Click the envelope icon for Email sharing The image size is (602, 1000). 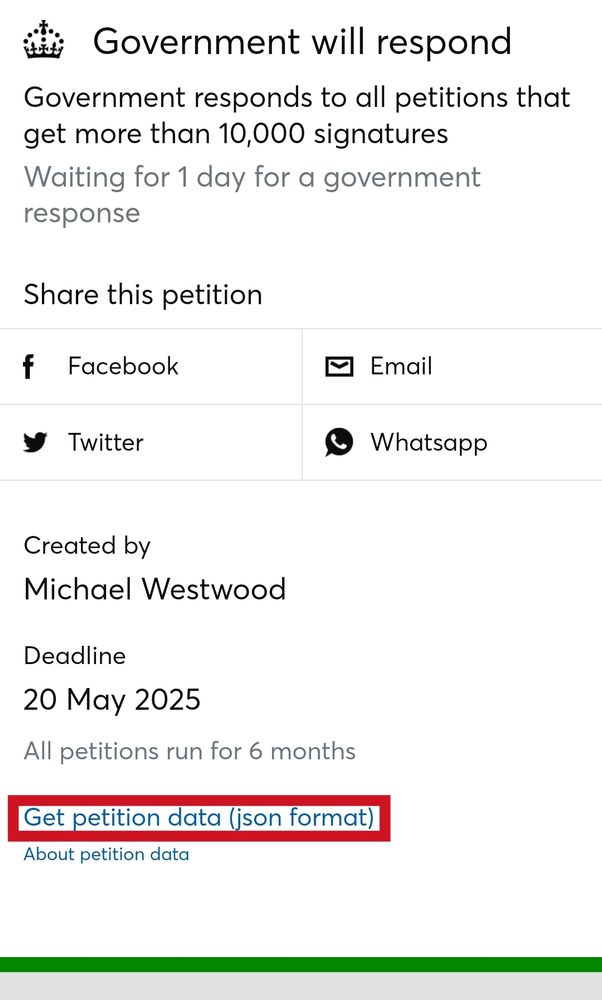(x=339, y=367)
